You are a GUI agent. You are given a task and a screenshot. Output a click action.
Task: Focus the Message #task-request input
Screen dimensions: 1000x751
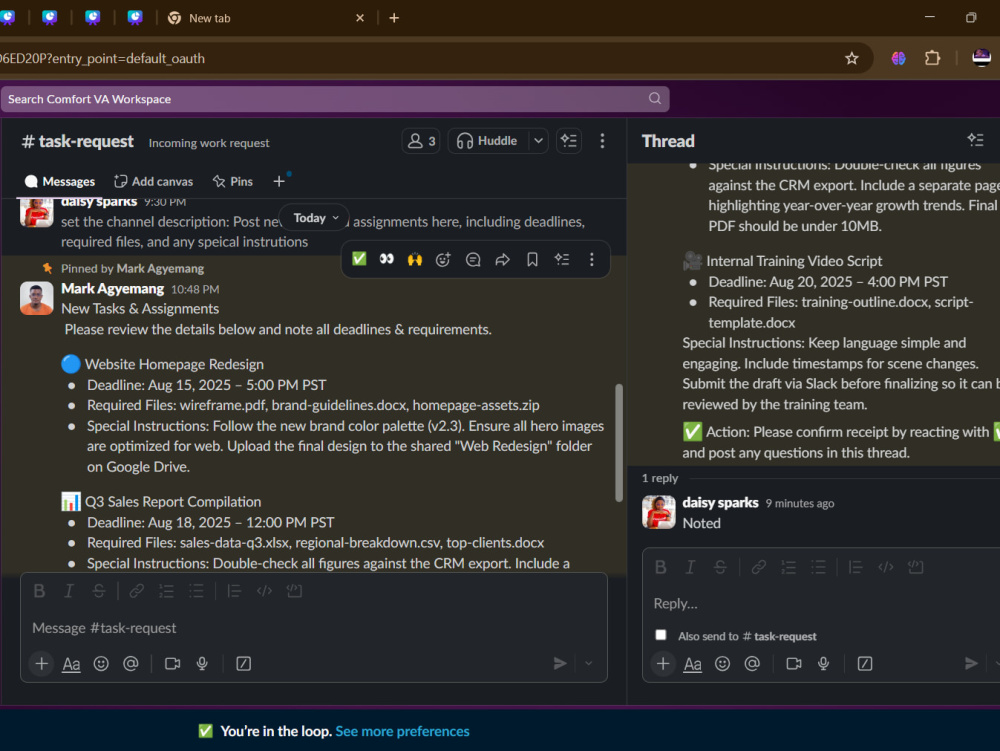point(314,628)
